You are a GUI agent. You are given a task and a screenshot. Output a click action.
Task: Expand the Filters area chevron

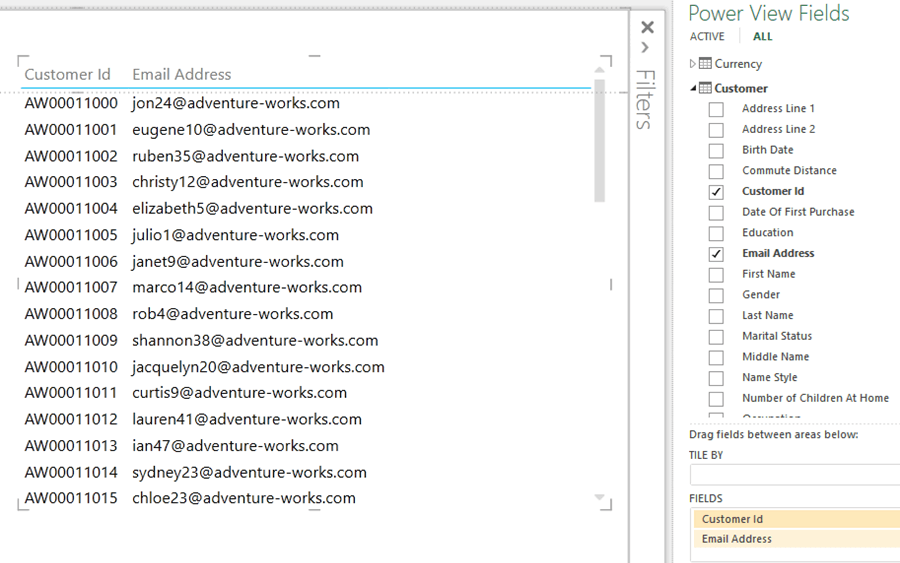pos(645,48)
